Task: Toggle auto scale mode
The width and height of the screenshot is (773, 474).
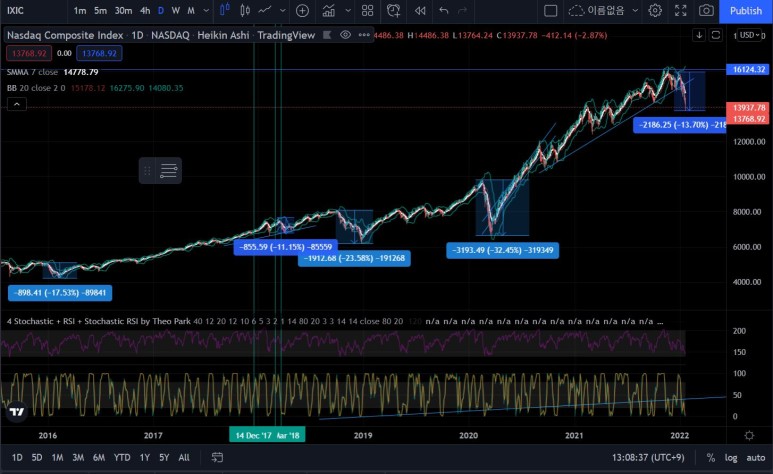Action: (755, 458)
